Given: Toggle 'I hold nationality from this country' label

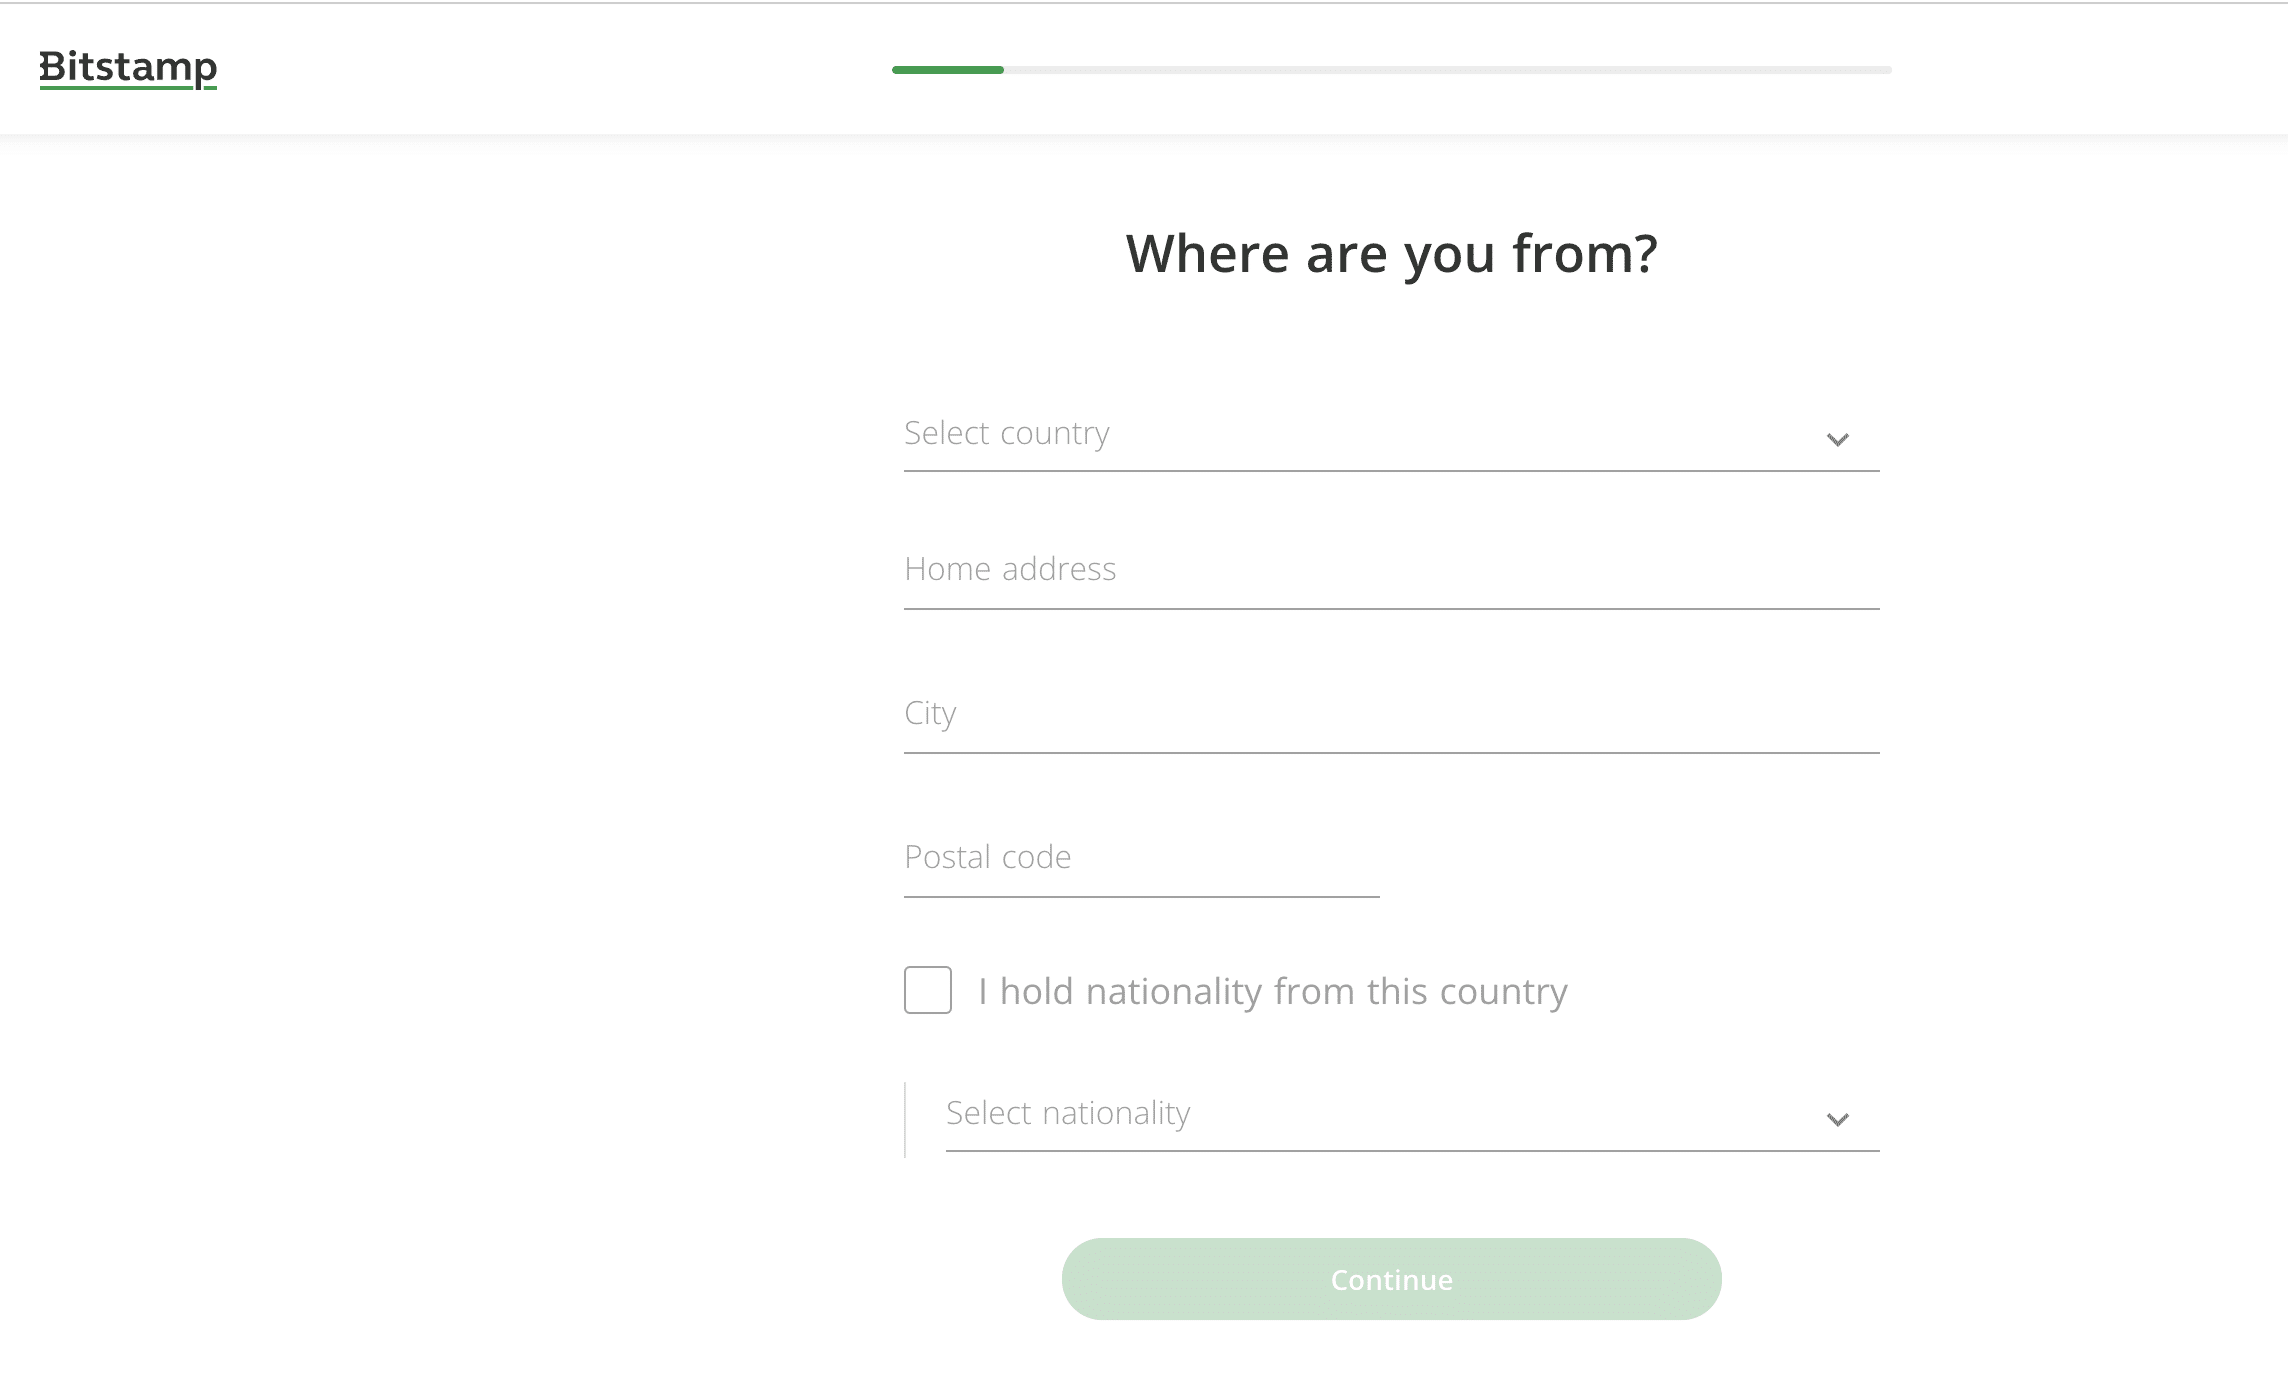Looking at the screenshot, I should 1273,991.
